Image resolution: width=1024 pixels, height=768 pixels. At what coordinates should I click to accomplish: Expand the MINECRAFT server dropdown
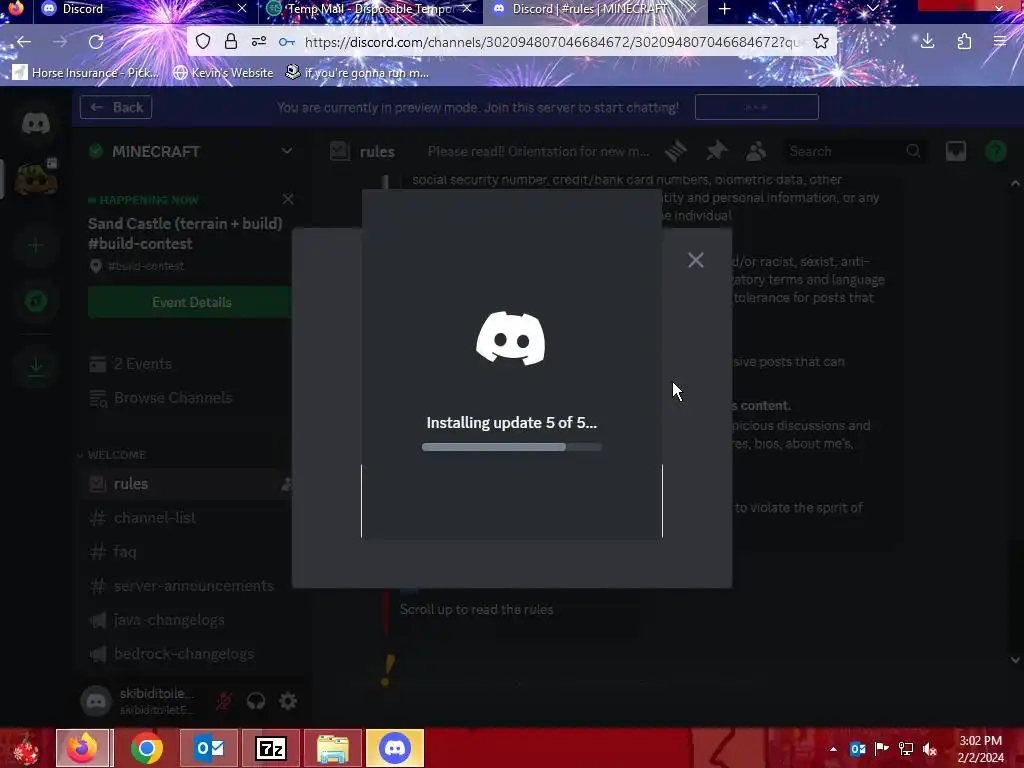(x=286, y=151)
